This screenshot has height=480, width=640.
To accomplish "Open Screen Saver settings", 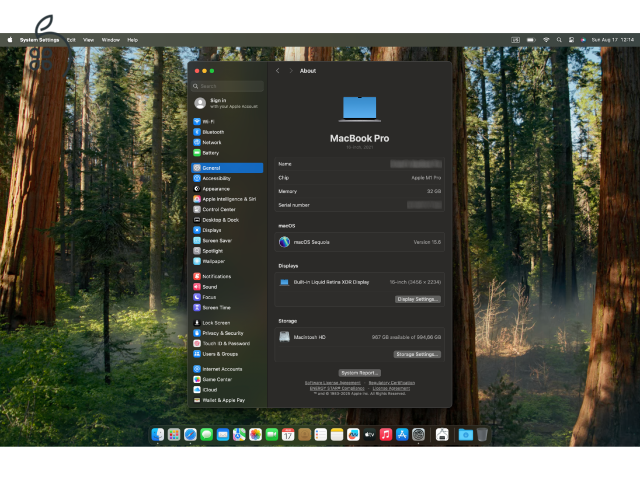I will click(x=227, y=240).
